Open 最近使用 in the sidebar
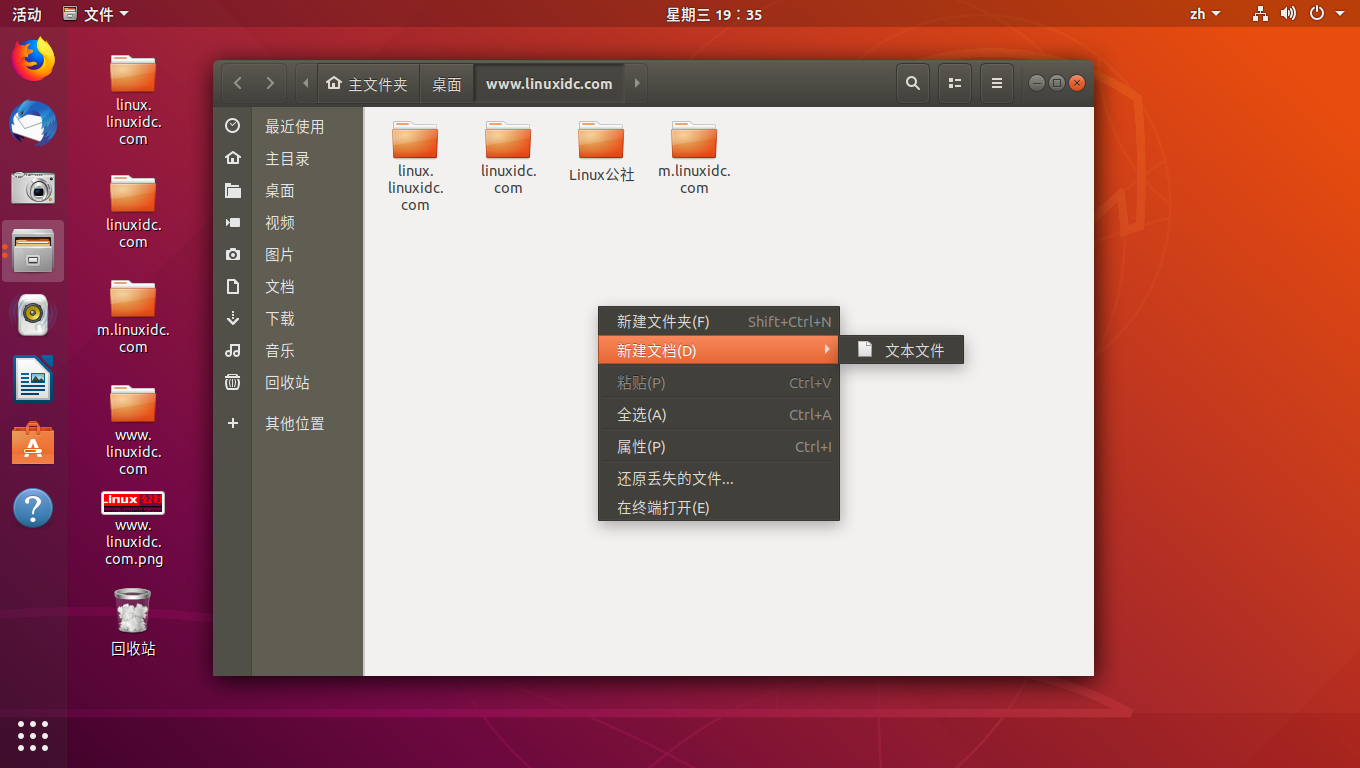 click(295, 126)
